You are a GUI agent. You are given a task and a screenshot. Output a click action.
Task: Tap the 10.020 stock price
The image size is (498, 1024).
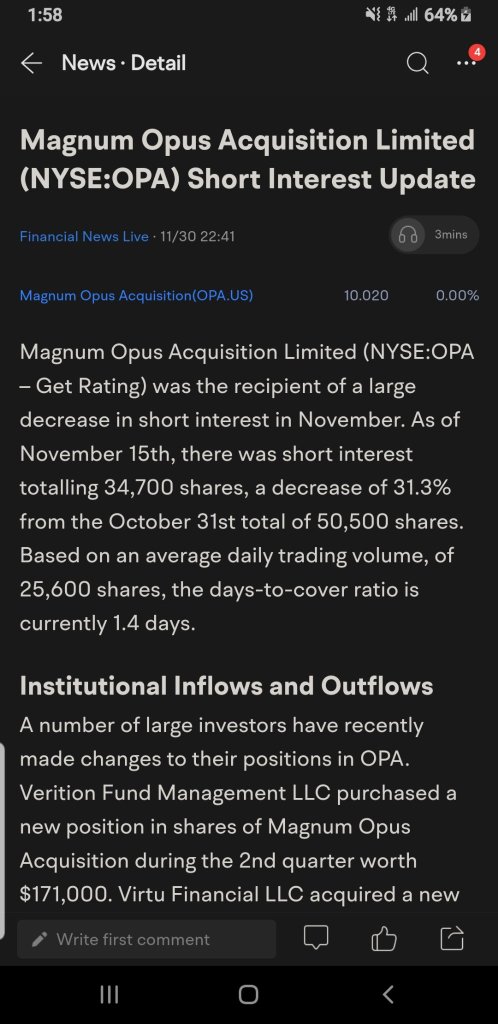tap(366, 296)
